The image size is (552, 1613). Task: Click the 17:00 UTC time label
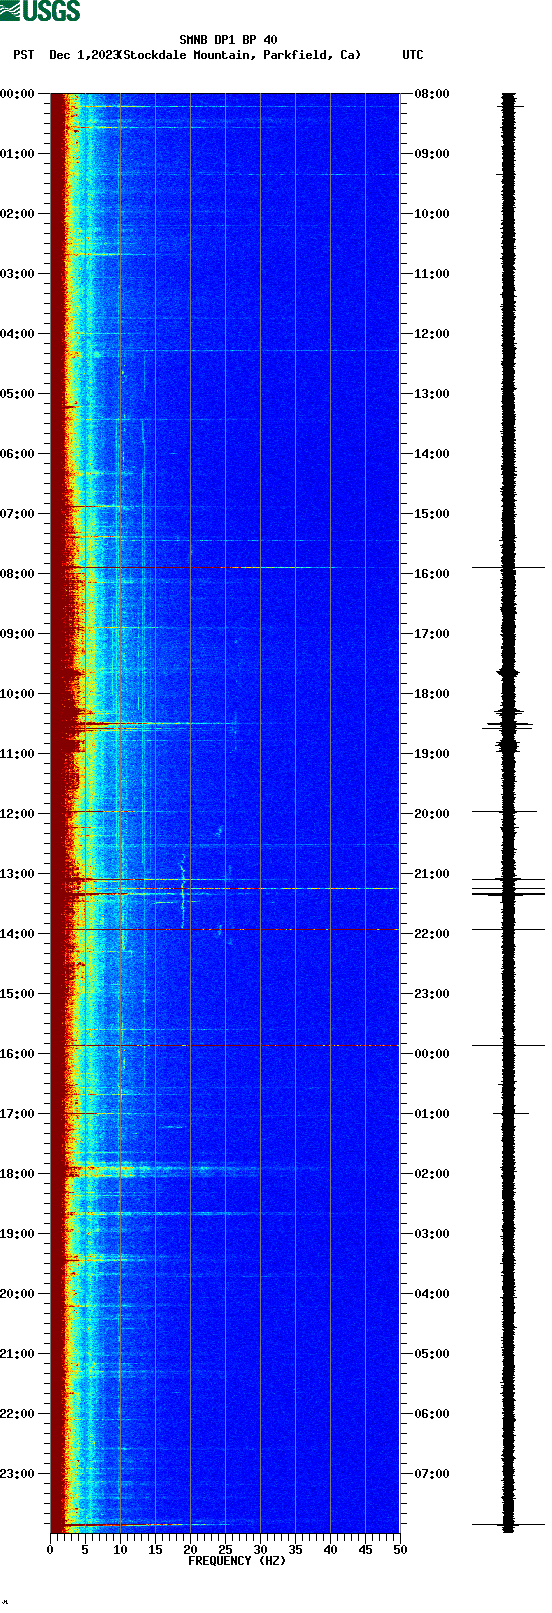tap(432, 634)
